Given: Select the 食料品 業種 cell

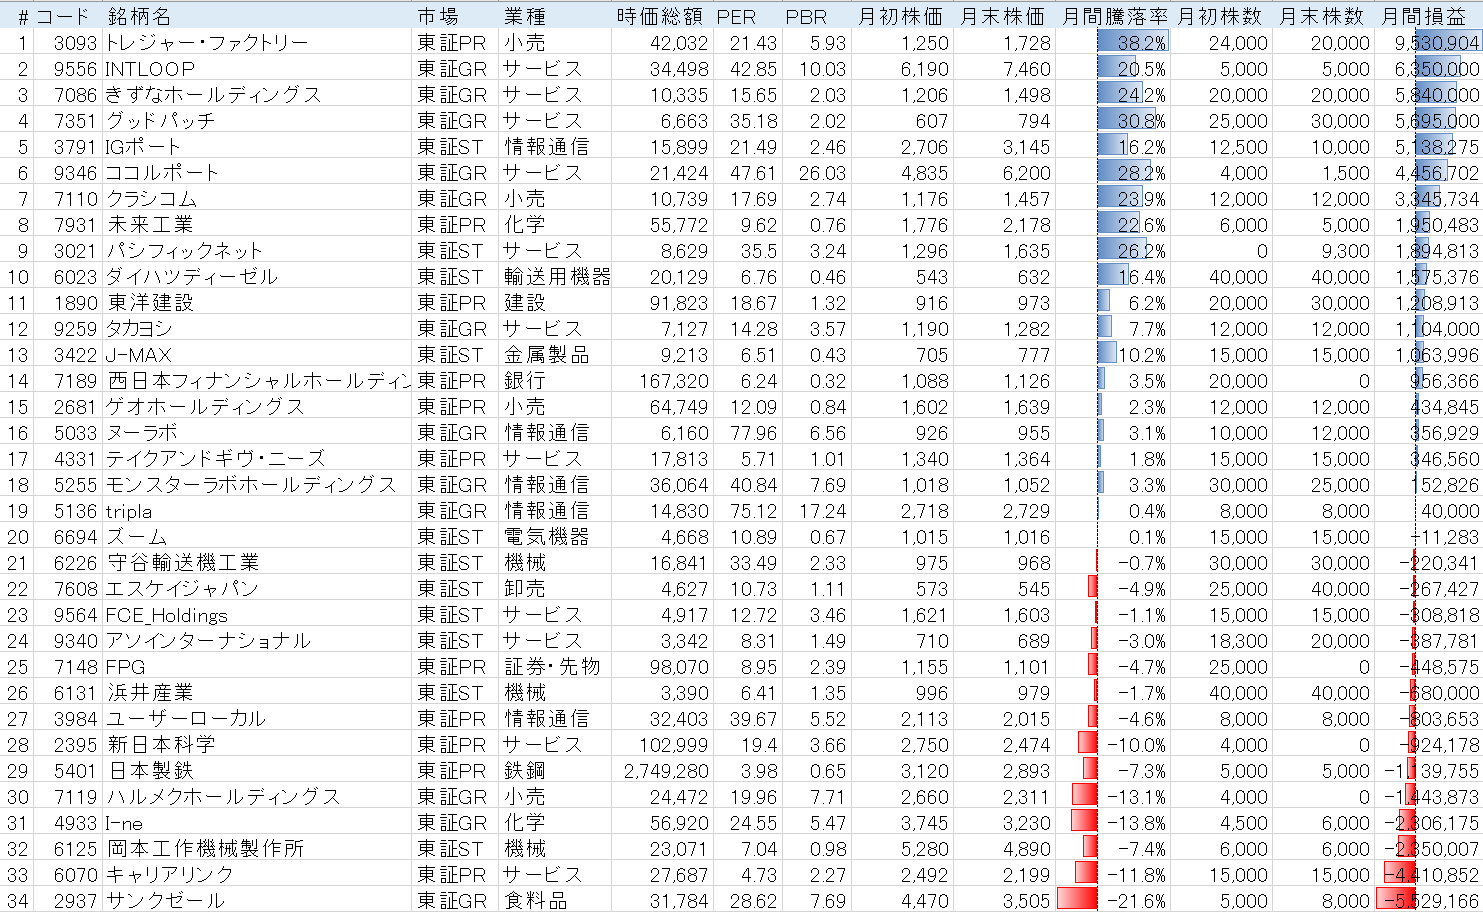Looking at the screenshot, I should tap(555, 901).
